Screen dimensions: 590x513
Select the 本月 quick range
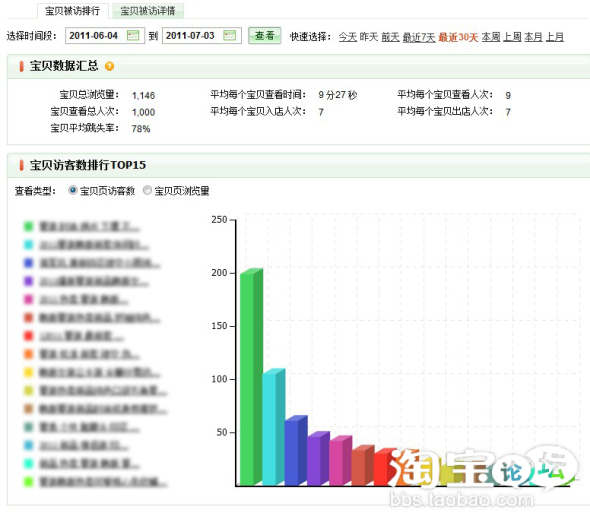[x=533, y=37]
